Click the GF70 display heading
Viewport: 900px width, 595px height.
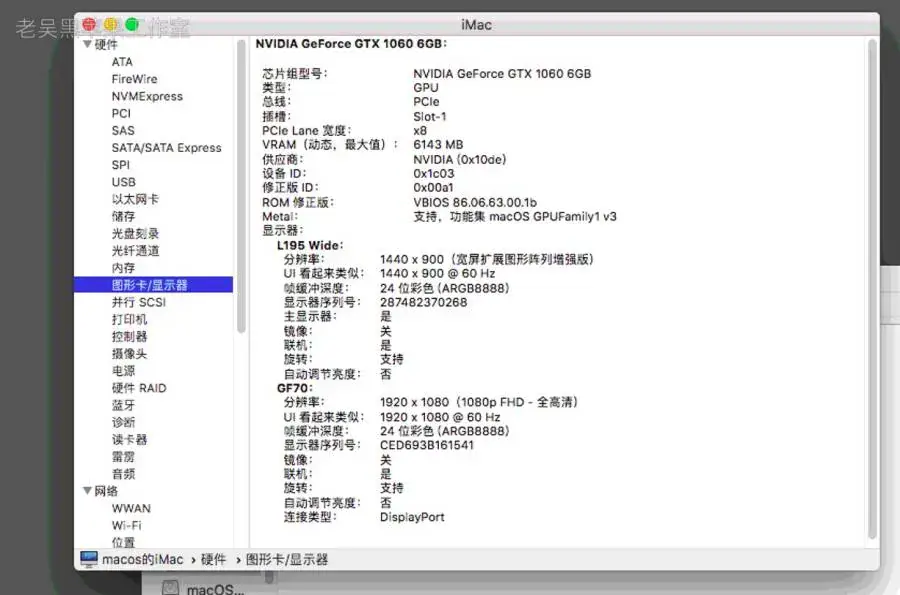(294, 388)
